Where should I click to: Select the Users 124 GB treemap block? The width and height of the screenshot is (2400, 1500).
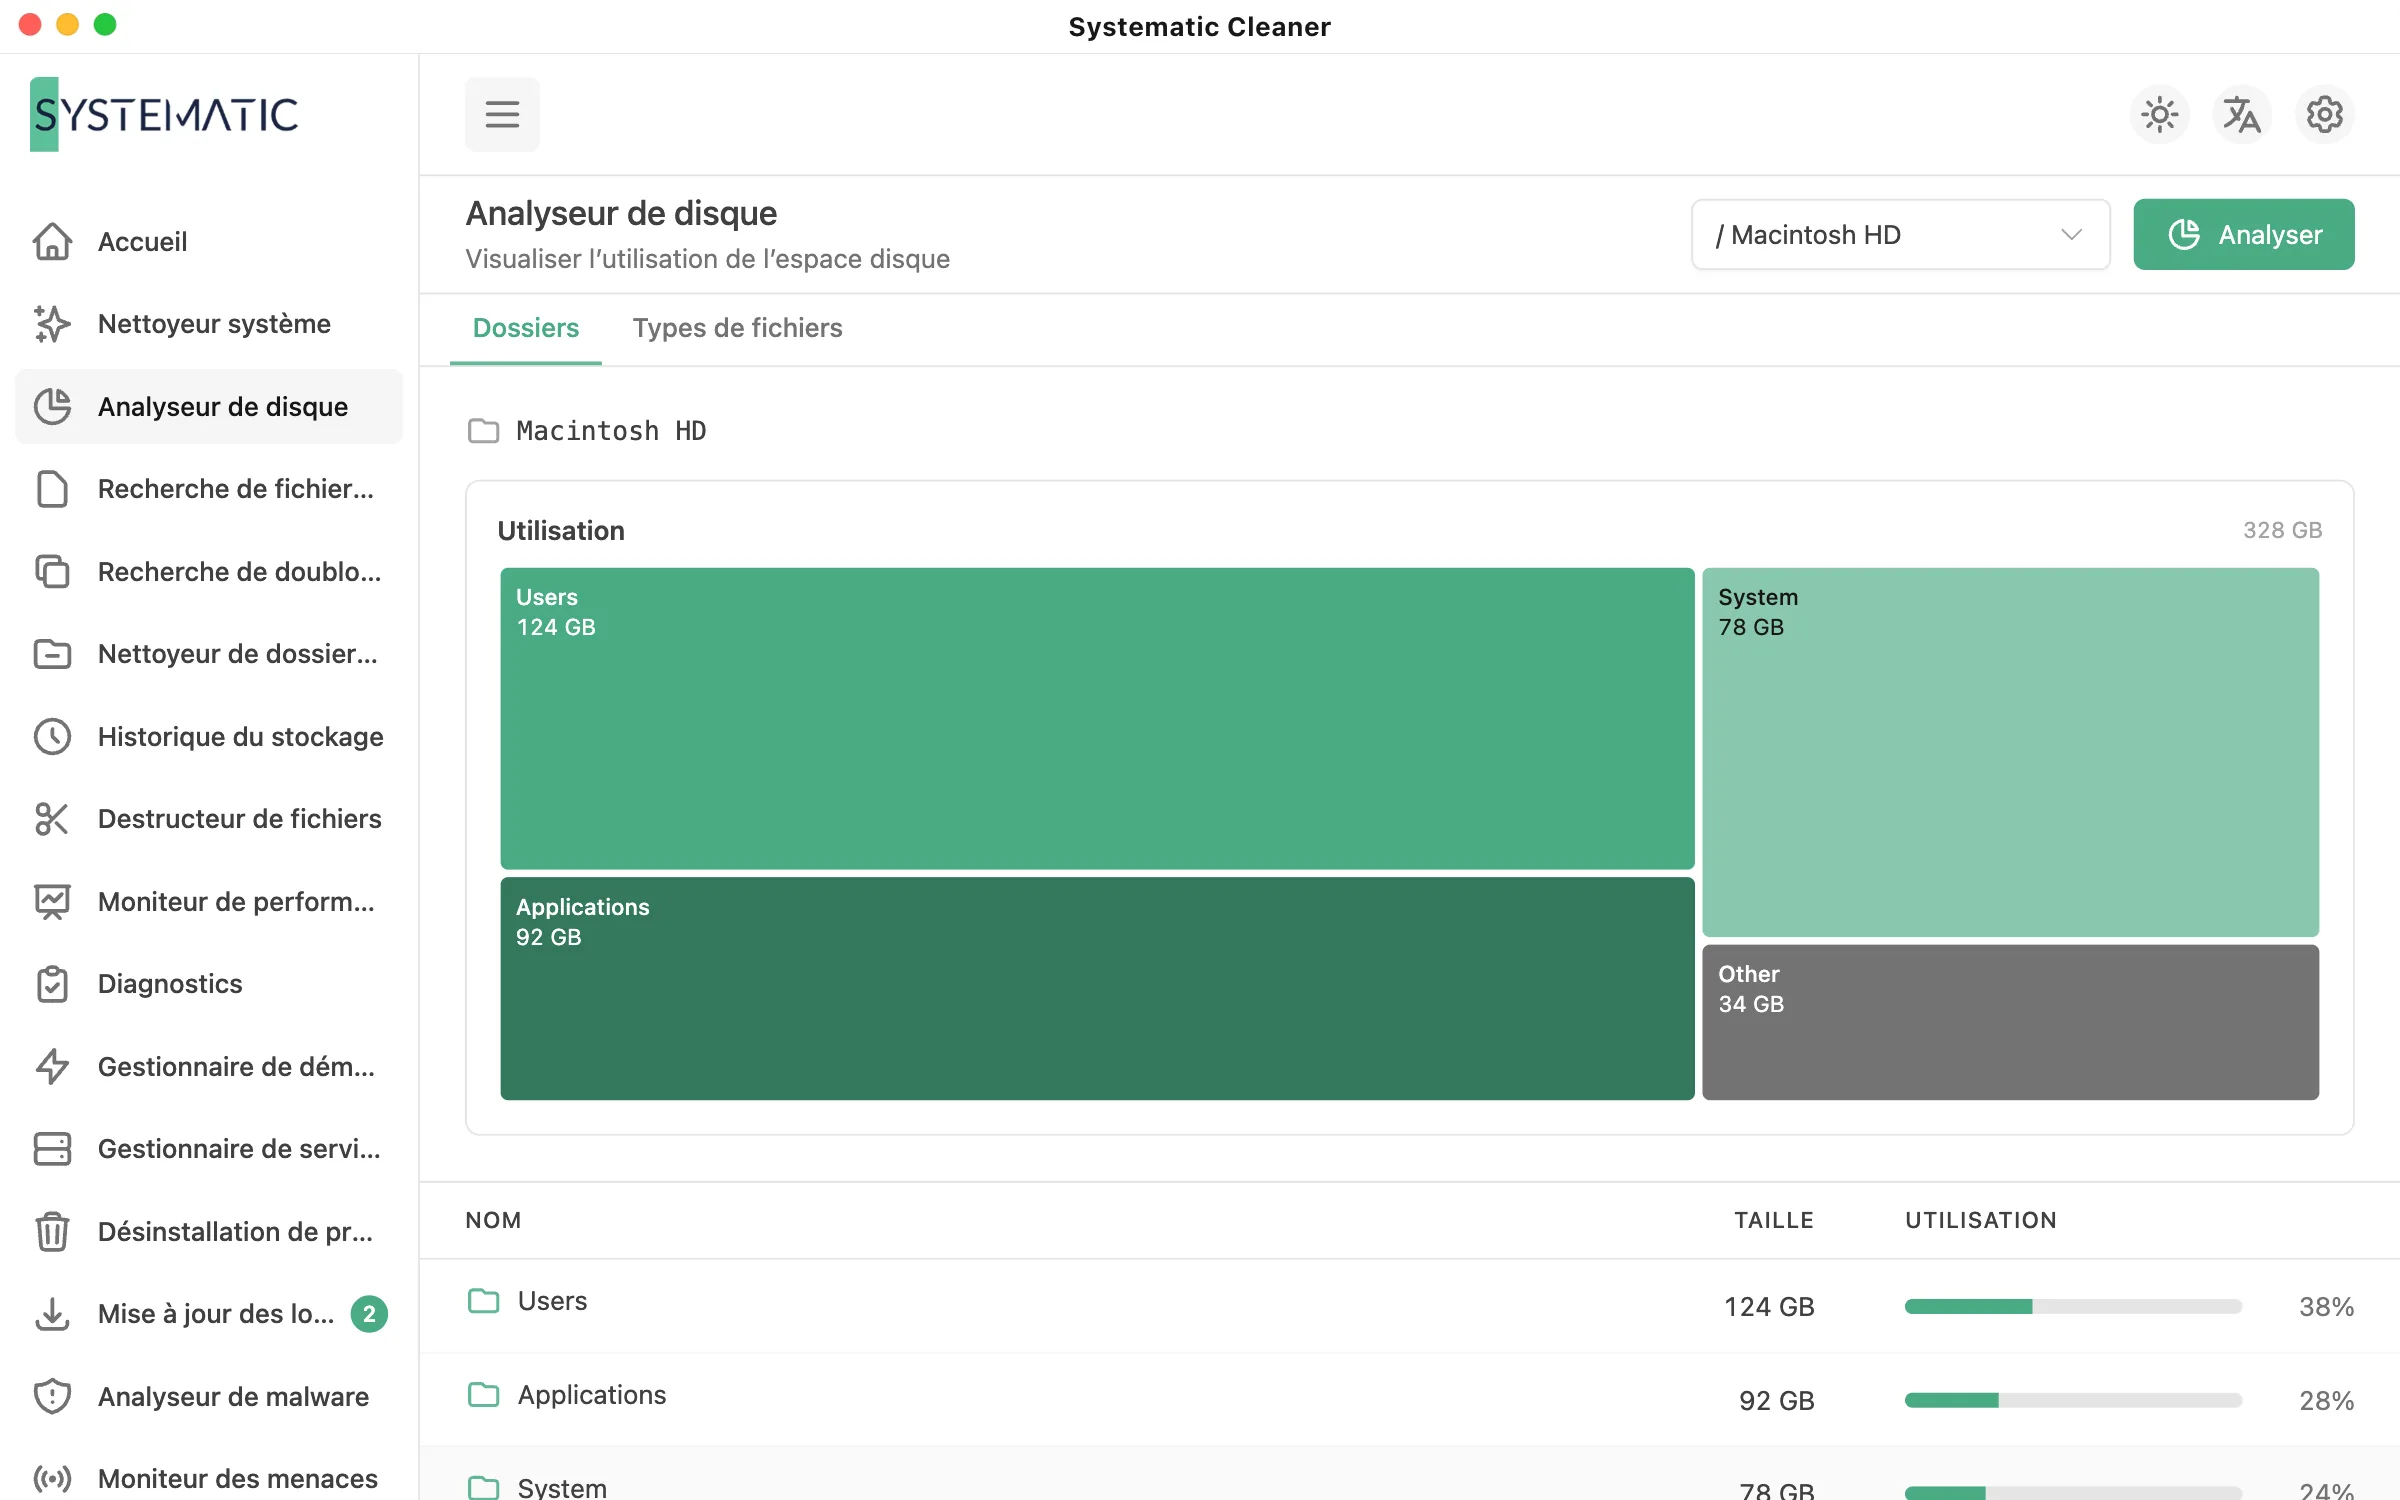[1097, 718]
